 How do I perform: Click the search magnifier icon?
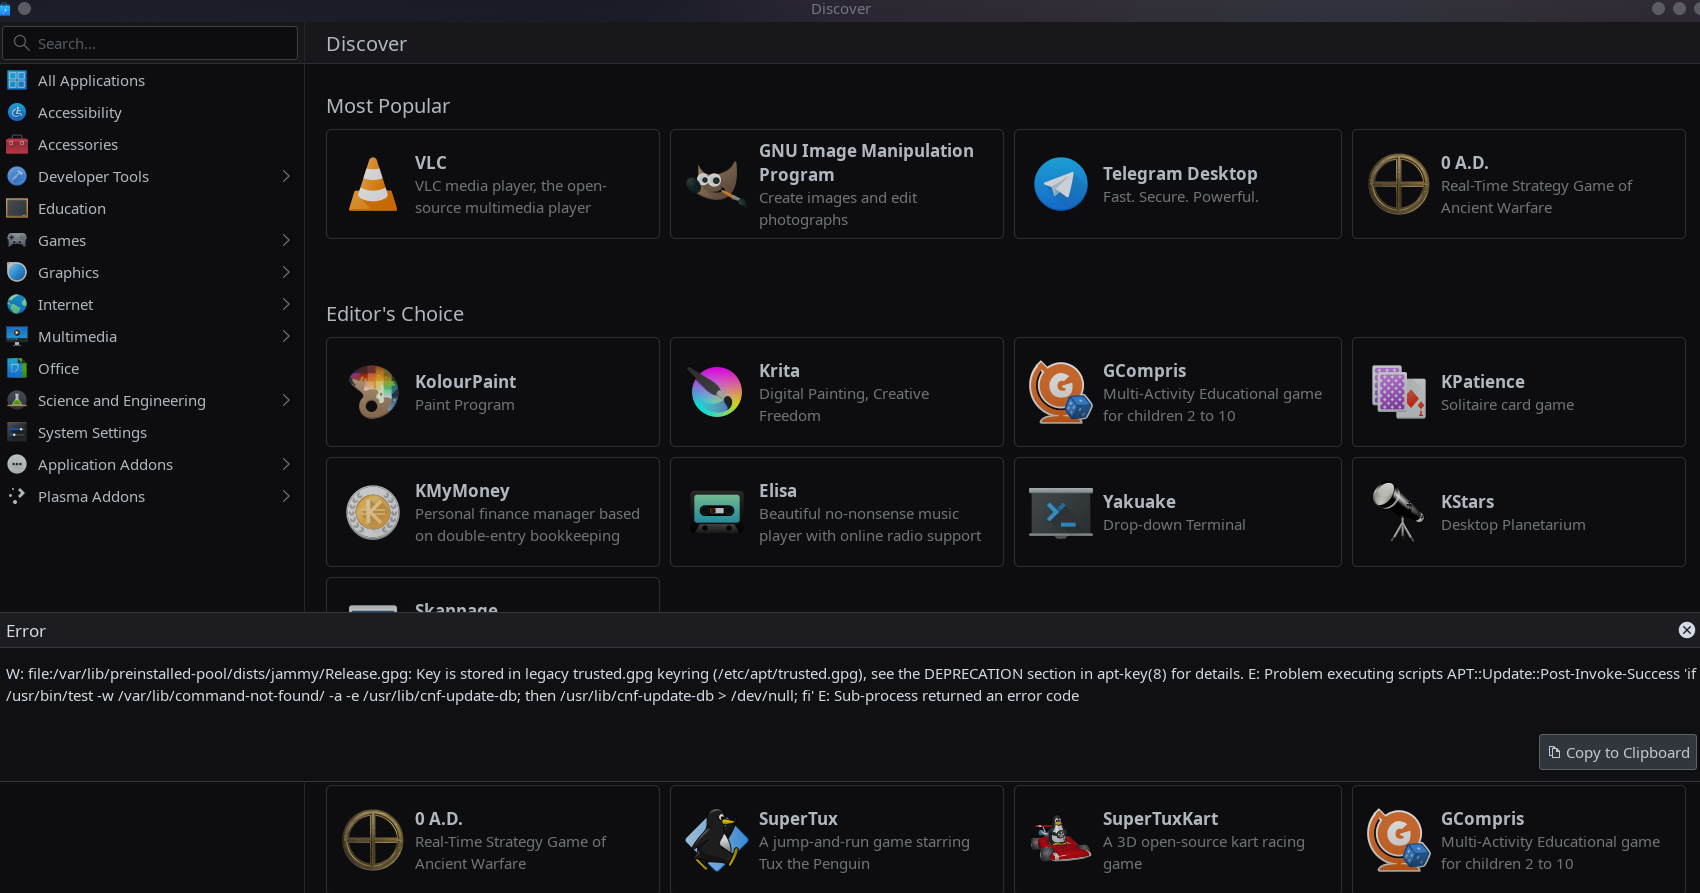tap(21, 43)
